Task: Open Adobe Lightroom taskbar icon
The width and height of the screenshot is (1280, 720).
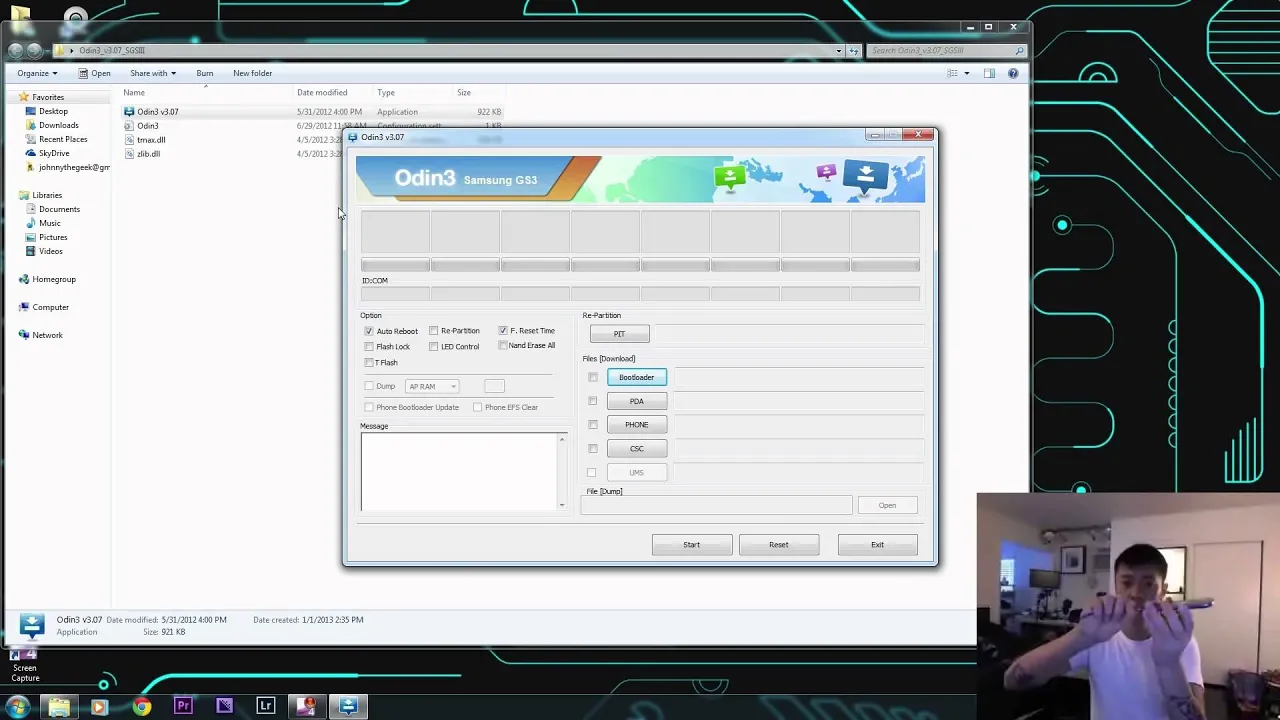Action: click(x=265, y=706)
